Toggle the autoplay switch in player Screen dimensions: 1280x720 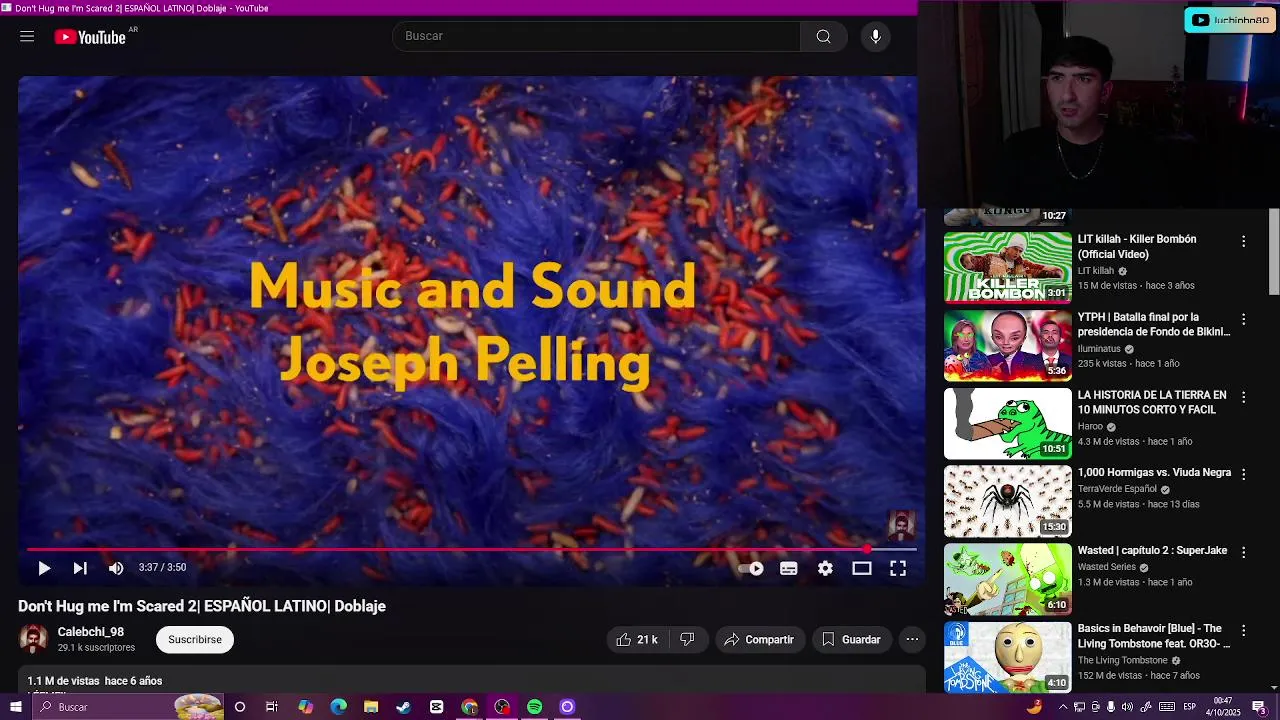(751, 568)
